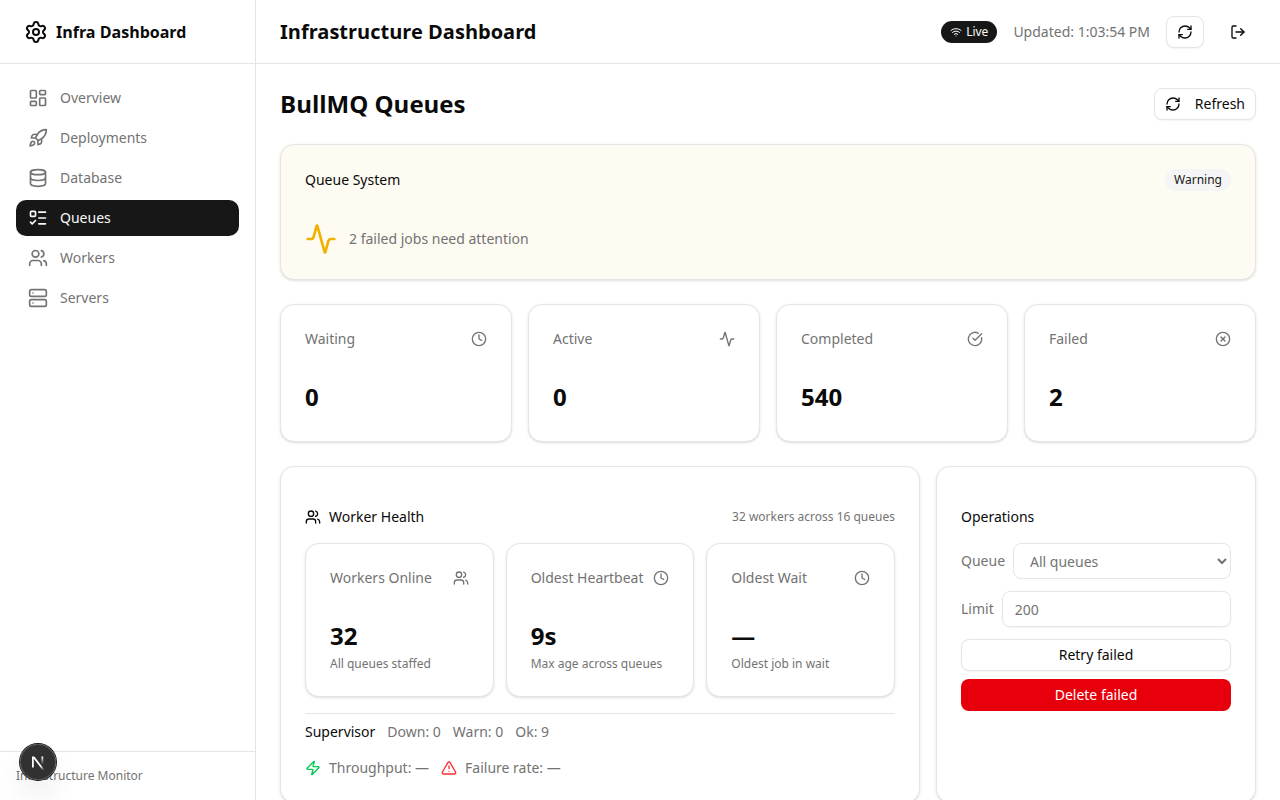Click the Workers Online value 32

click(344, 637)
